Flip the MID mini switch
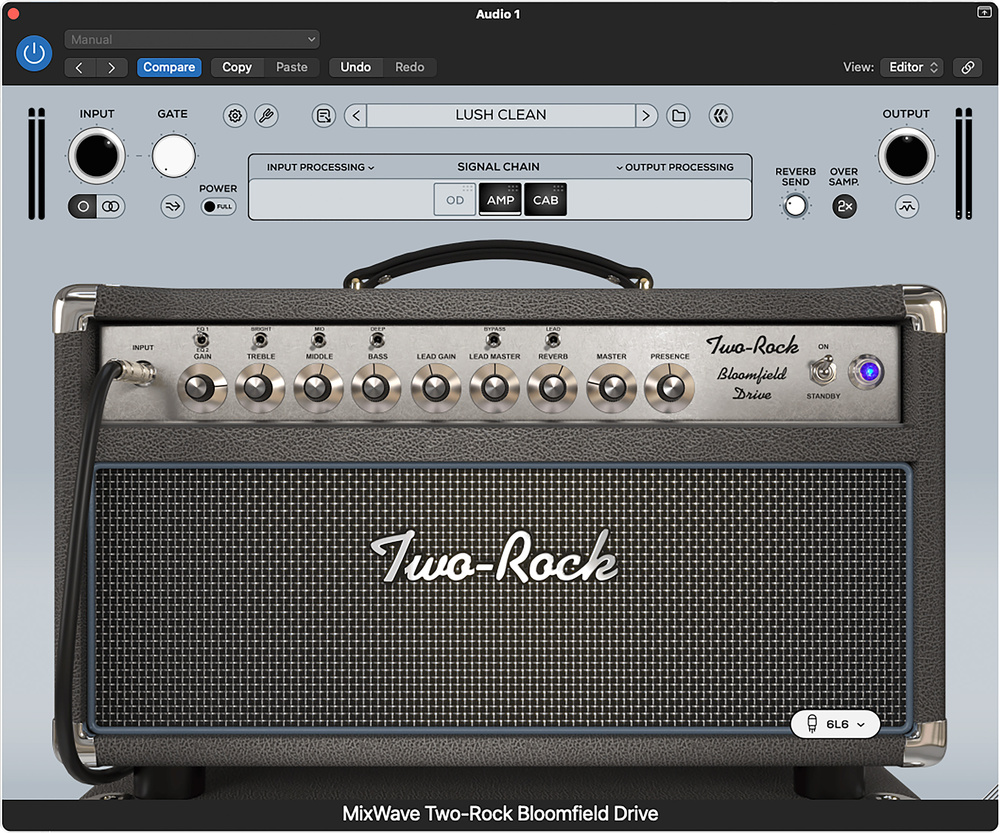 click(x=319, y=340)
